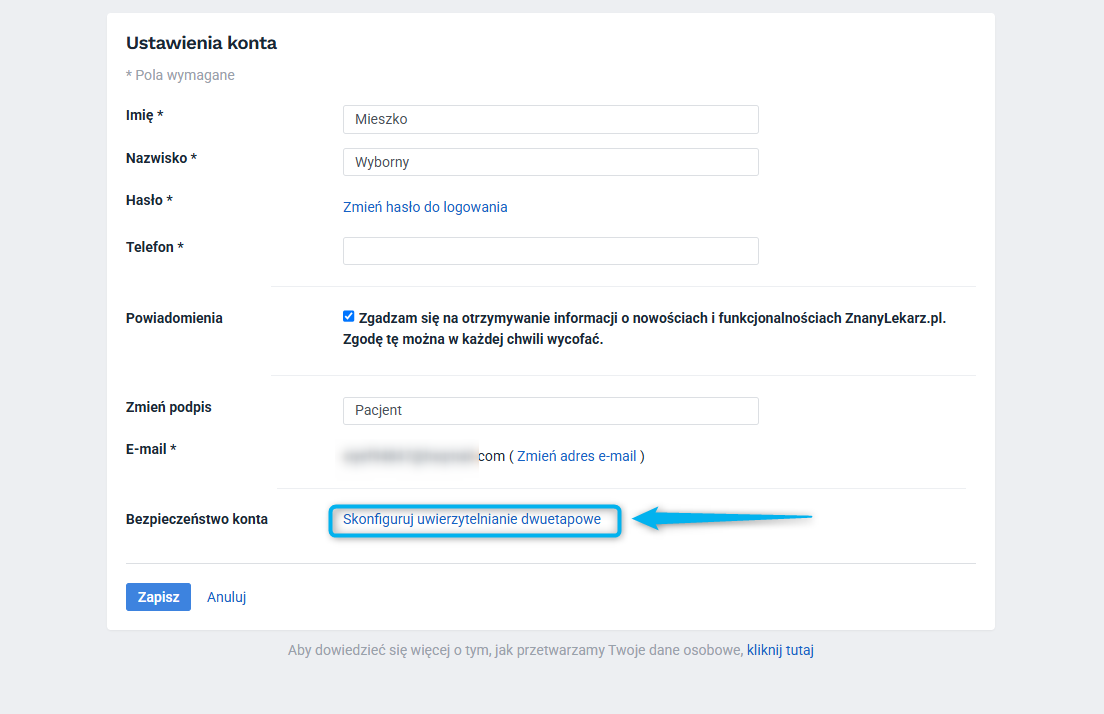Click the blue arrow pointing at the 2FA button

coord(720,518)
